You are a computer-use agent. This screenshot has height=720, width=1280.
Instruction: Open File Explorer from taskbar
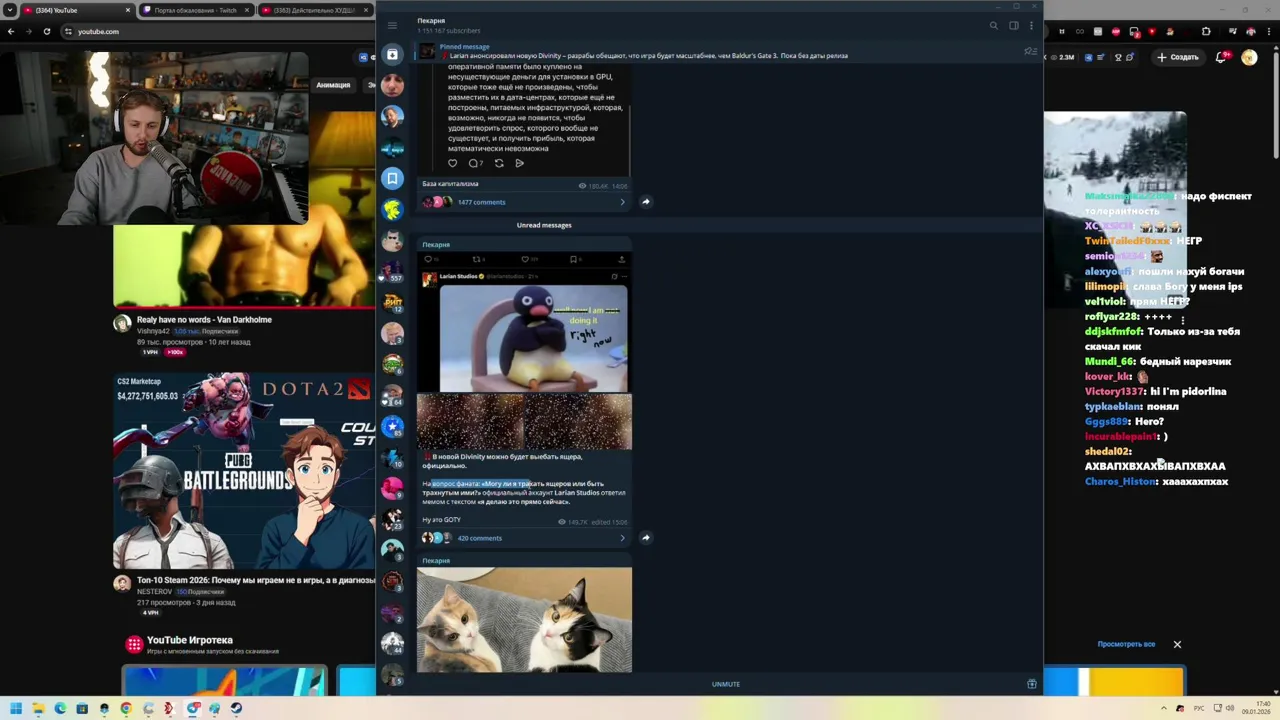(38, 708)
